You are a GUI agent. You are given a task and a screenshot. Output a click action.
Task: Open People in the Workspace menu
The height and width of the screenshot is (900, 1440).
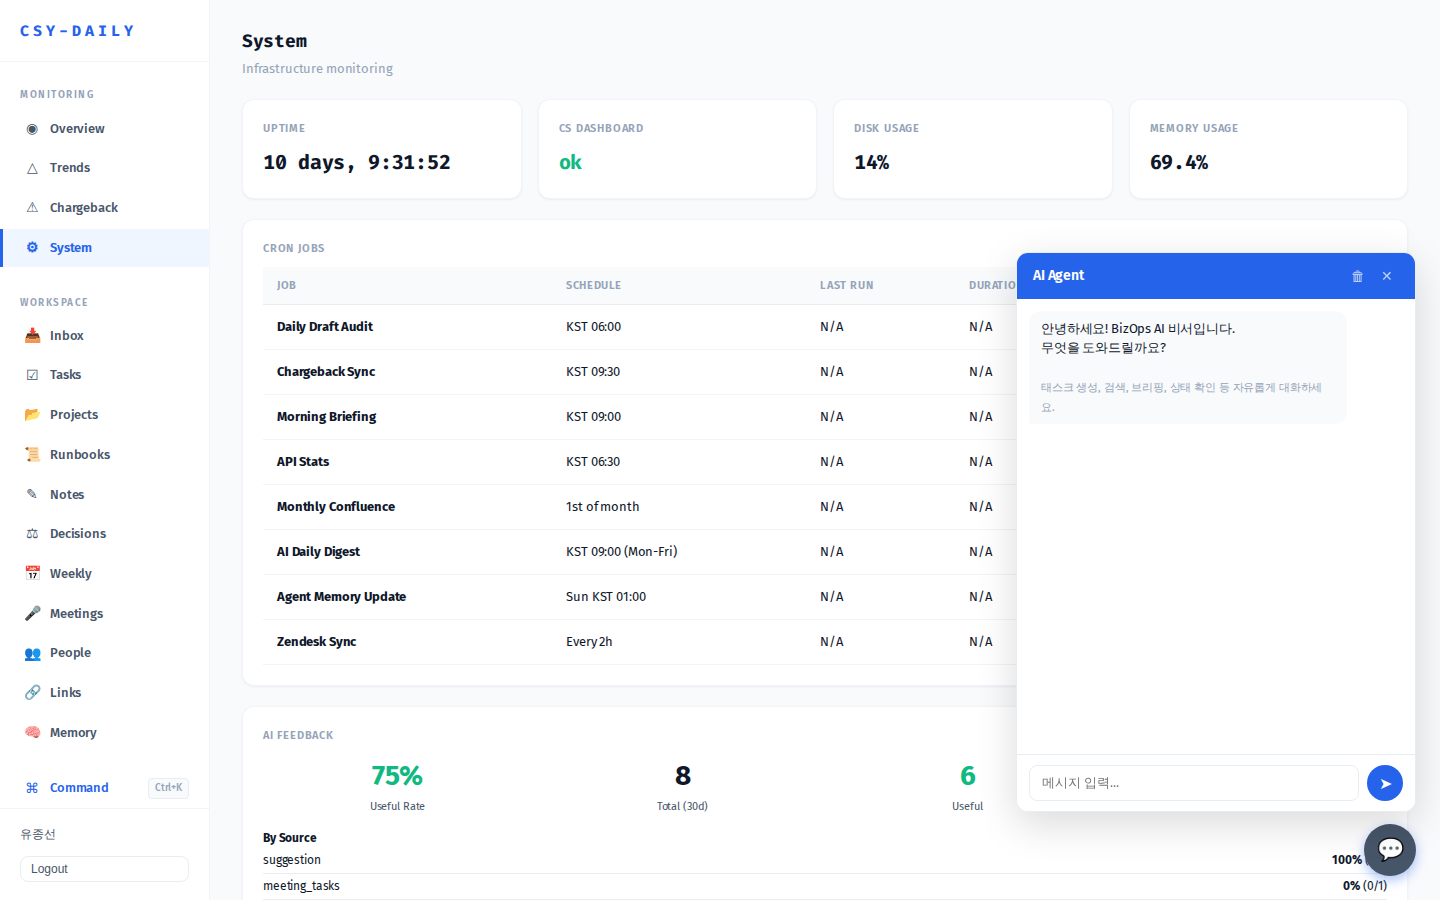point(70,652)
